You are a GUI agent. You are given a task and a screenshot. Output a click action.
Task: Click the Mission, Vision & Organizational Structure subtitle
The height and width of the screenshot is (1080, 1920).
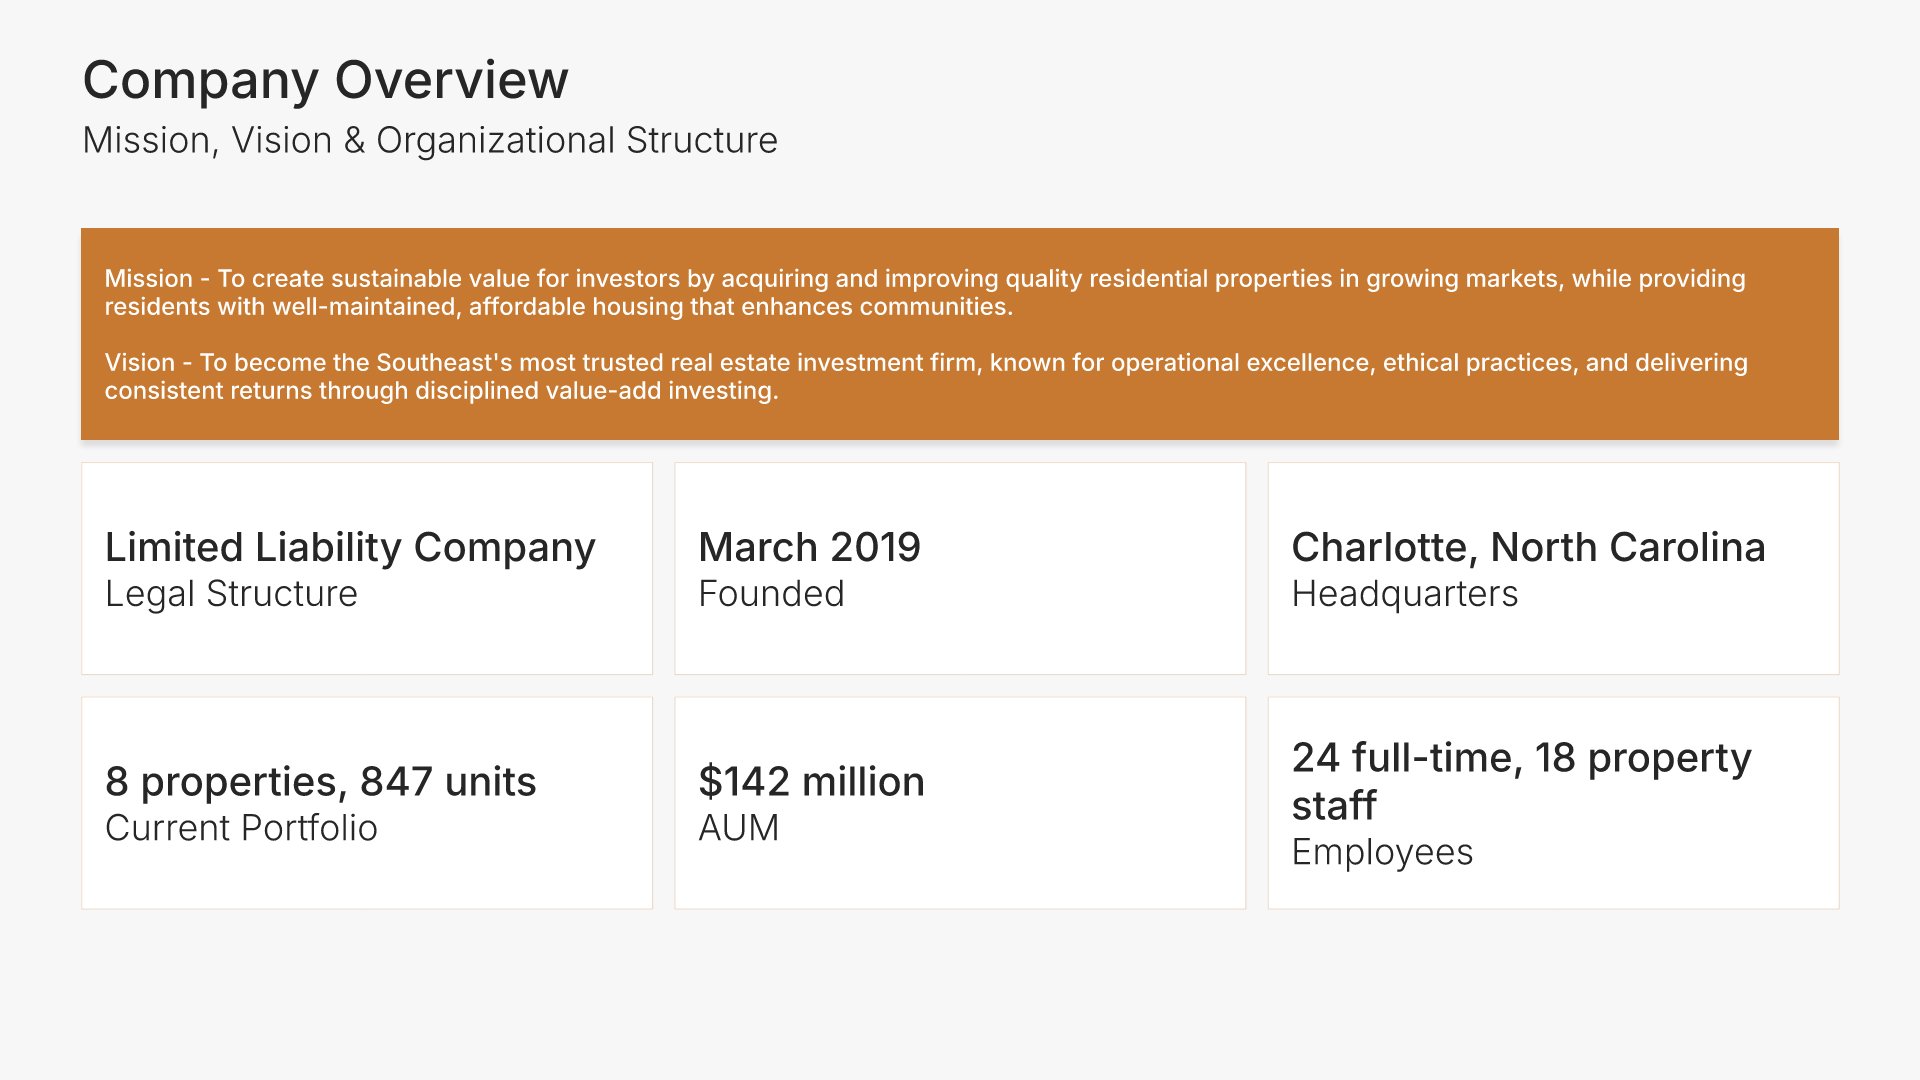click(x=430, y=141)
